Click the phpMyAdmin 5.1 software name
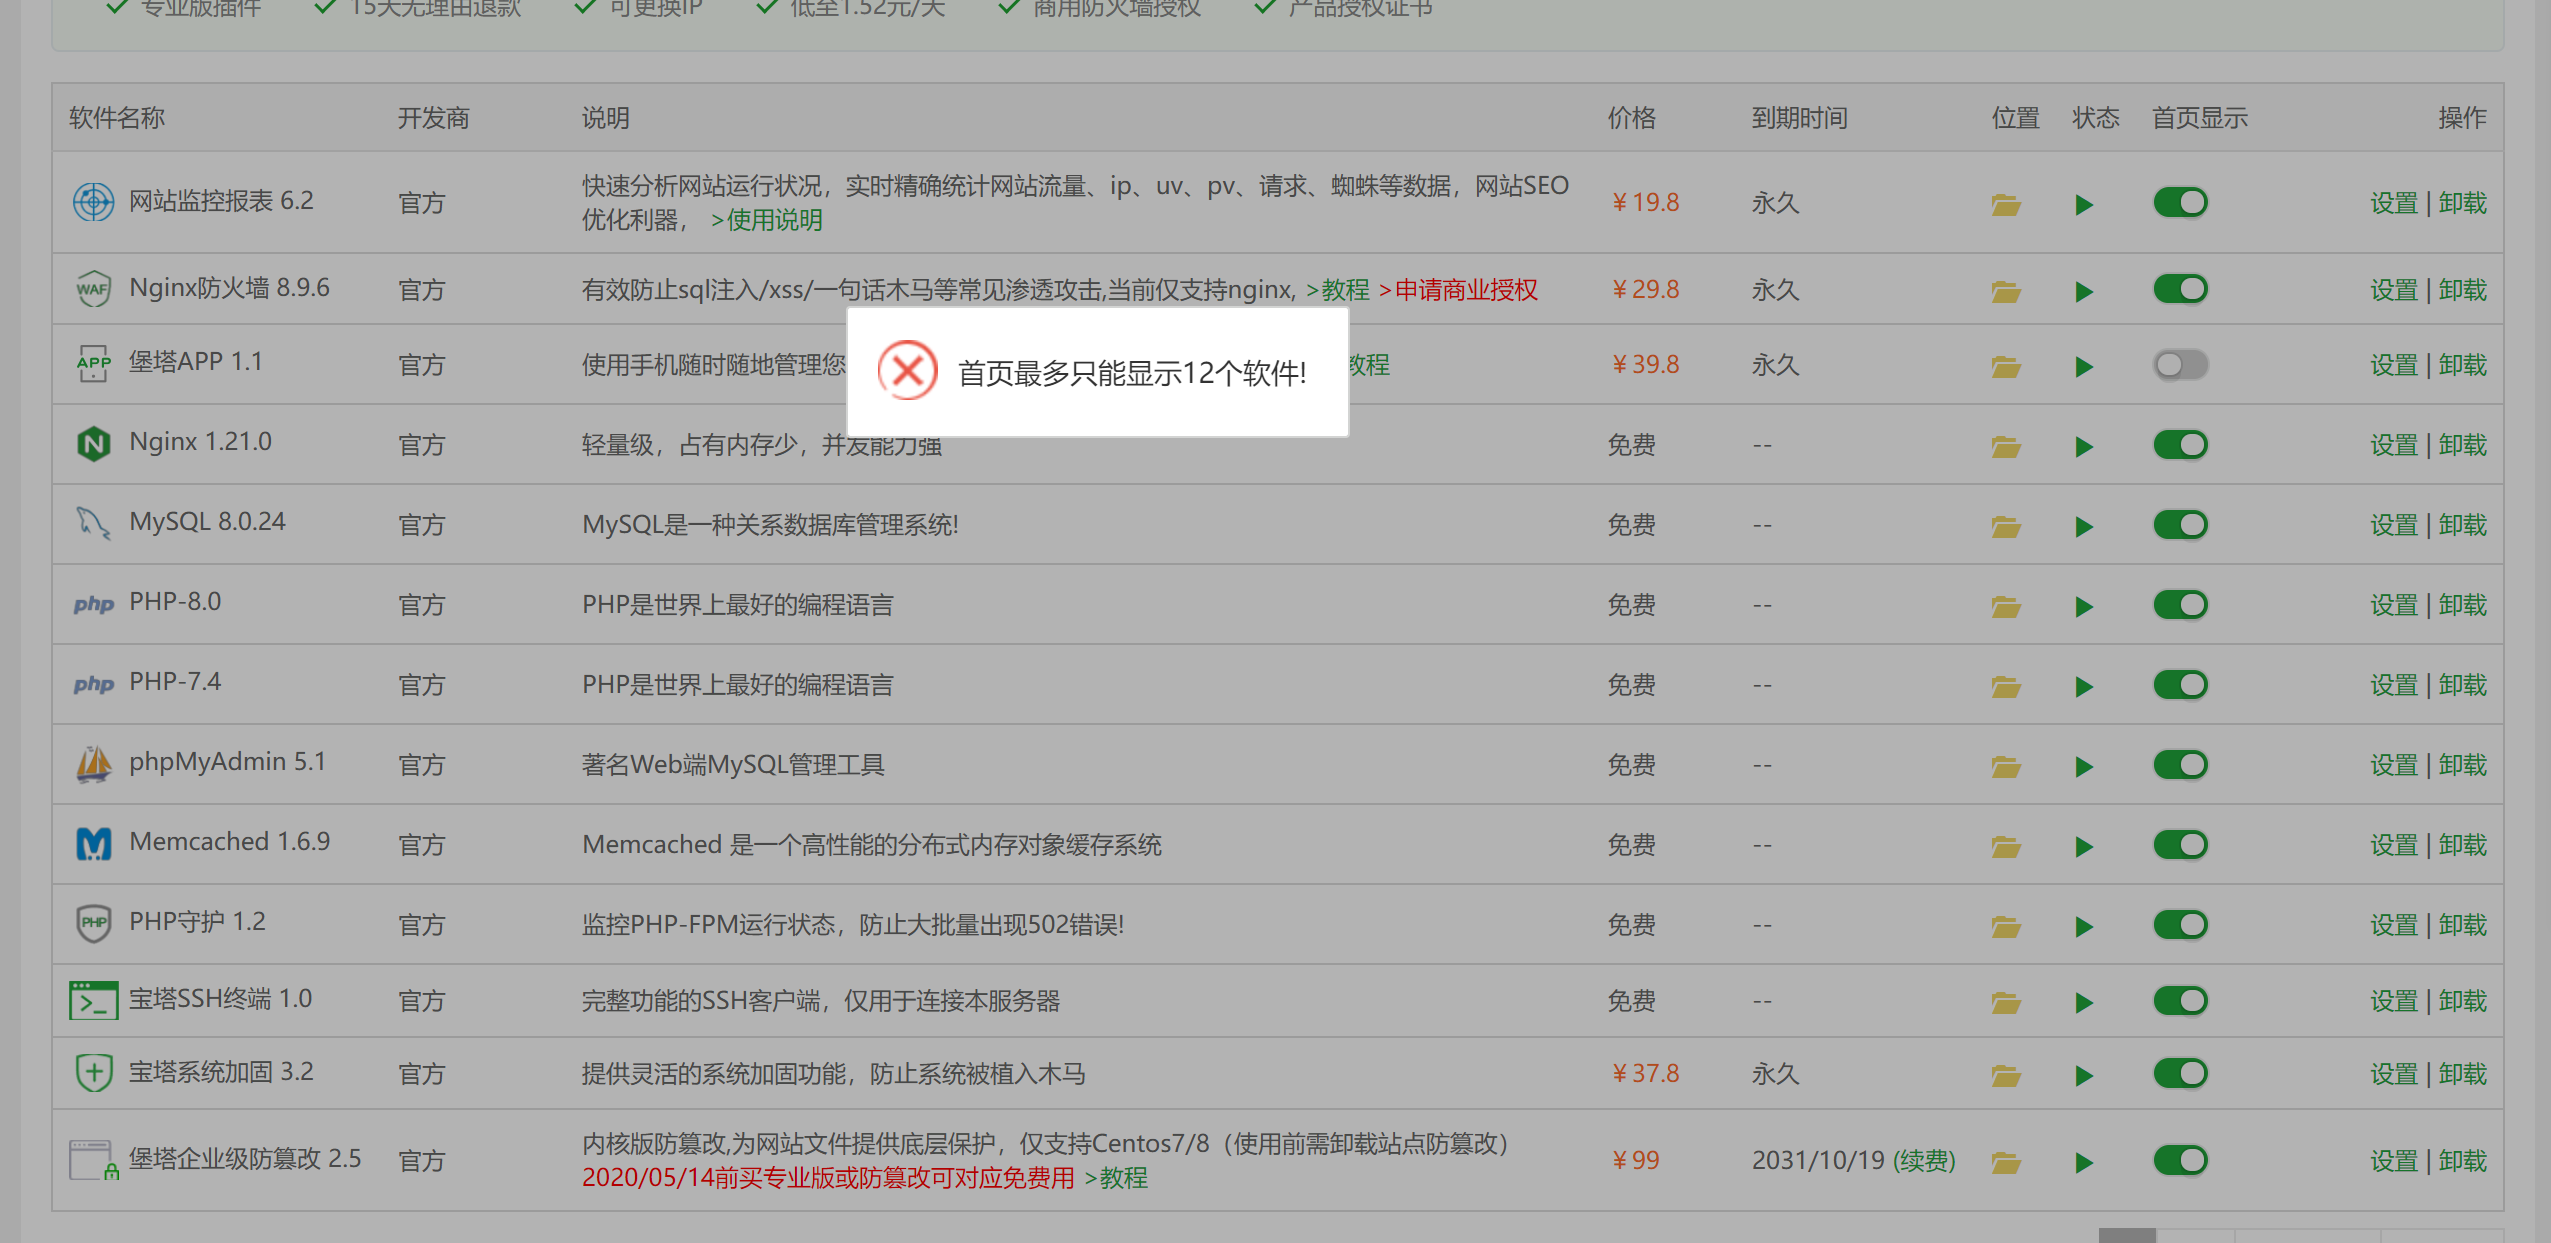2551x1243 pixels. click(227, 762)
